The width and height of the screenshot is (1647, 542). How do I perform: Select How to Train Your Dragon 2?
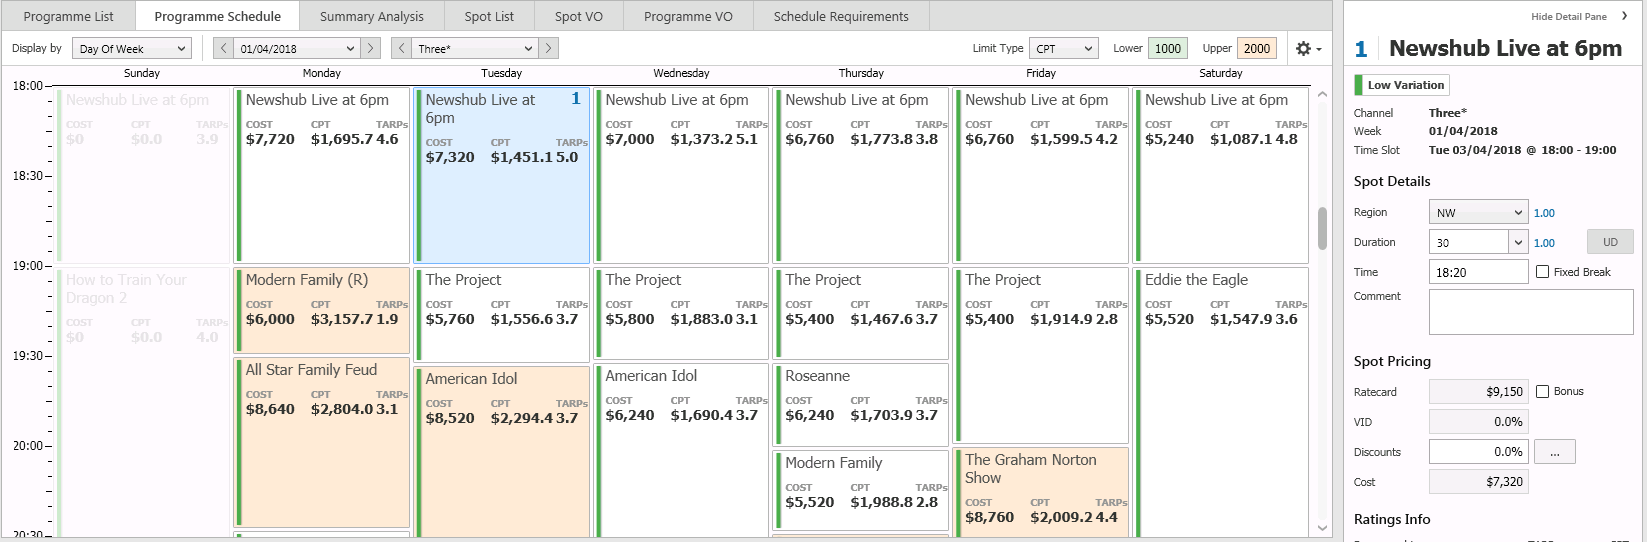click(x=142, y=402)
